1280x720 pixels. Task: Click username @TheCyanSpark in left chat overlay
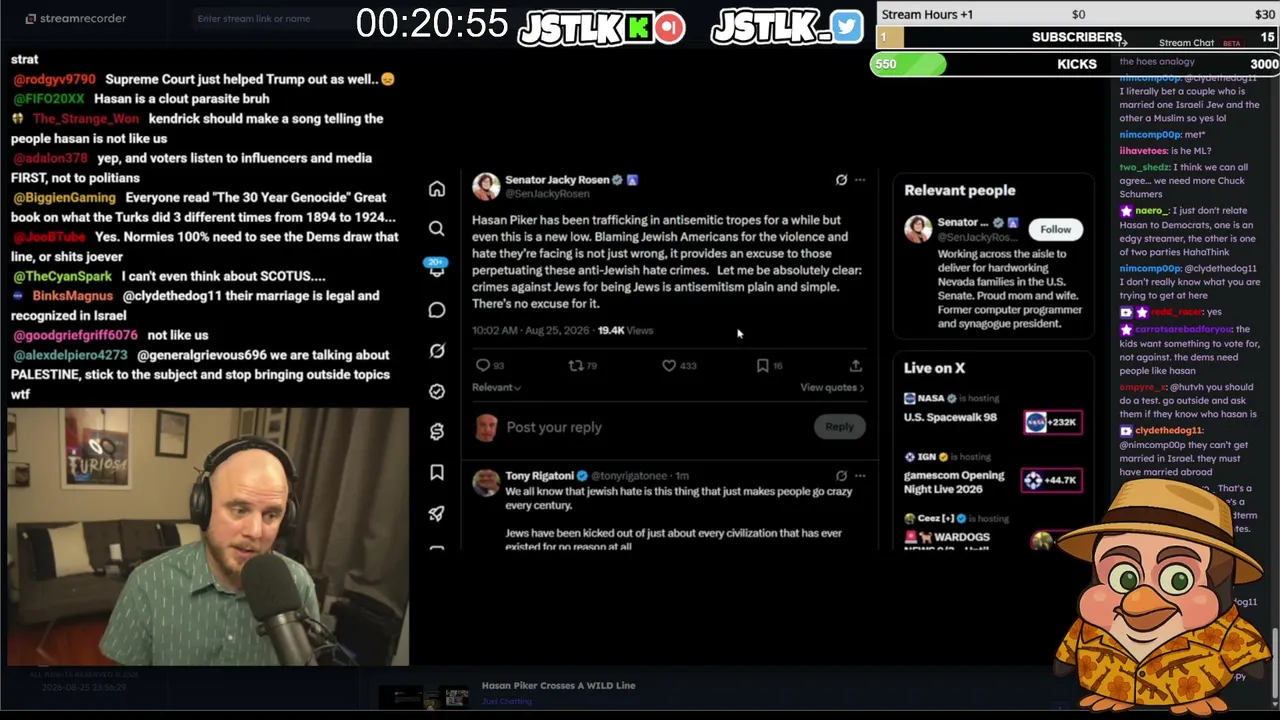click(x=62, y=276)
